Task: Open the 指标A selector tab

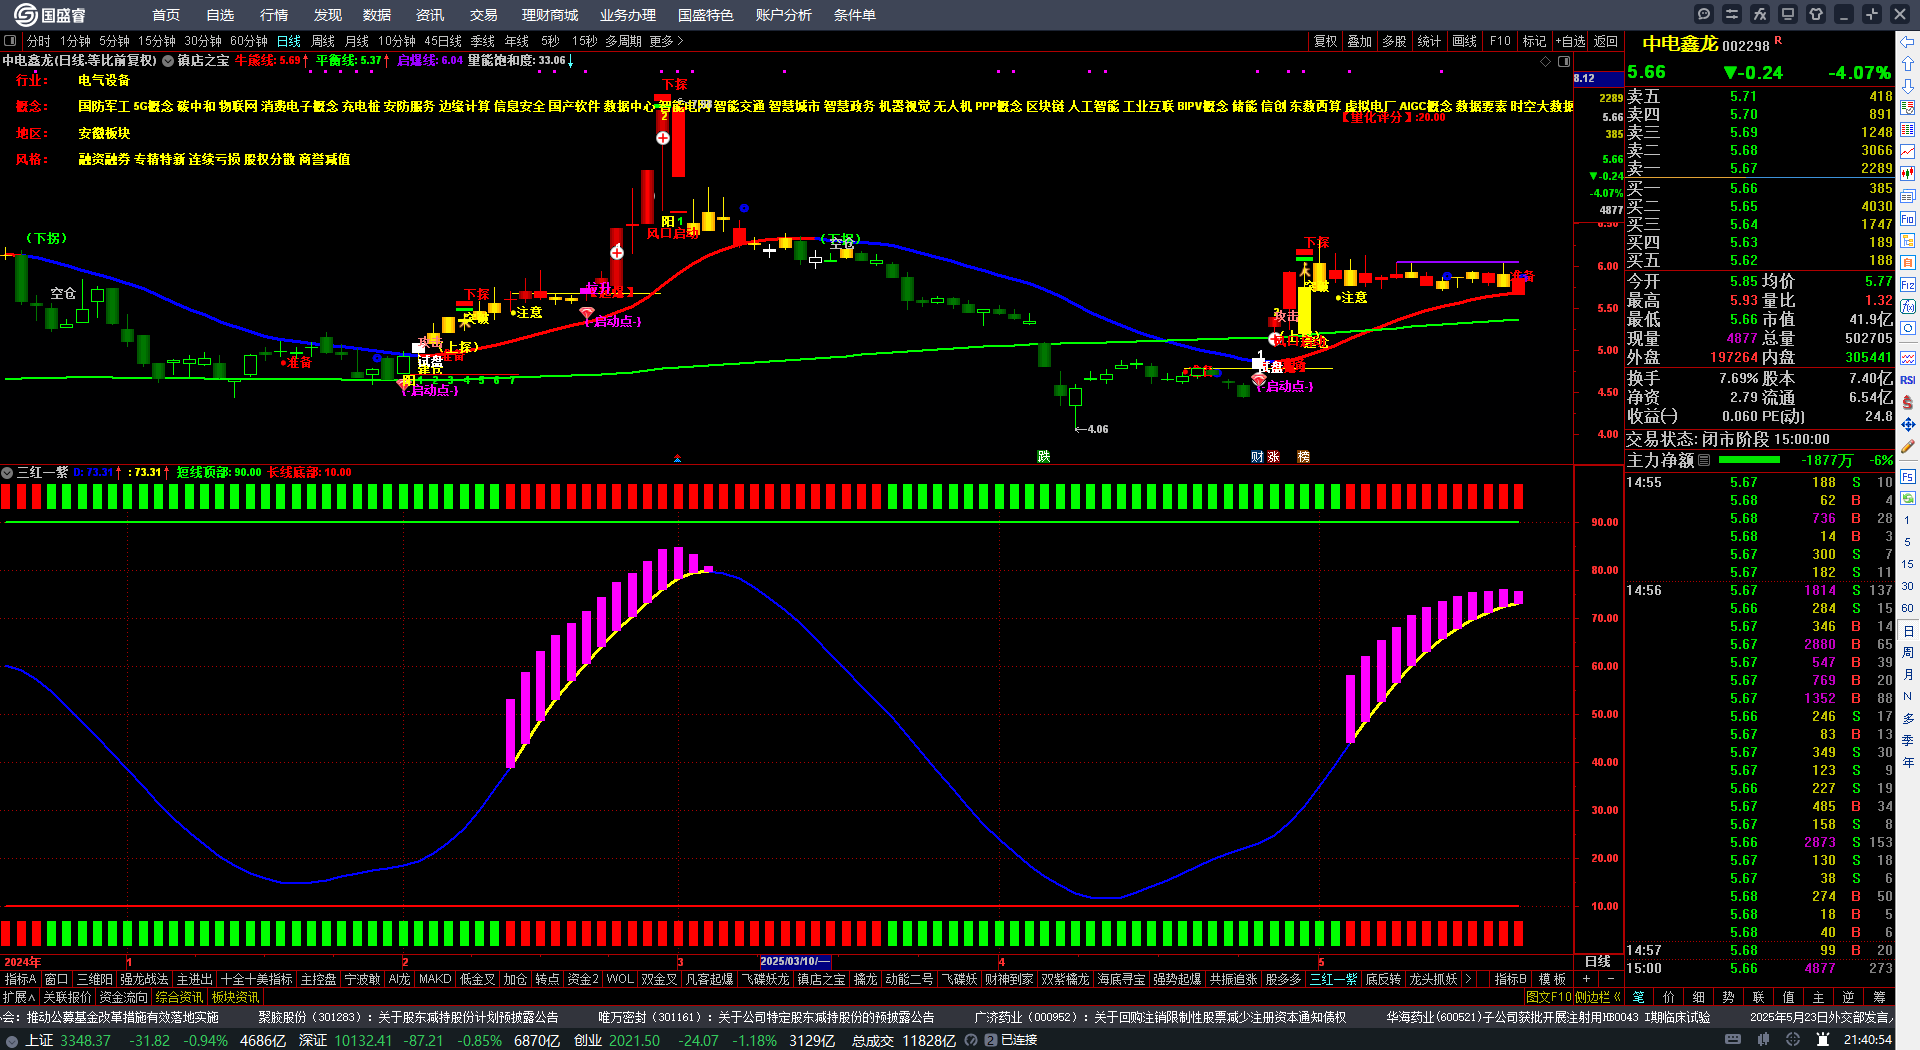Action: (x=21, y=979)
